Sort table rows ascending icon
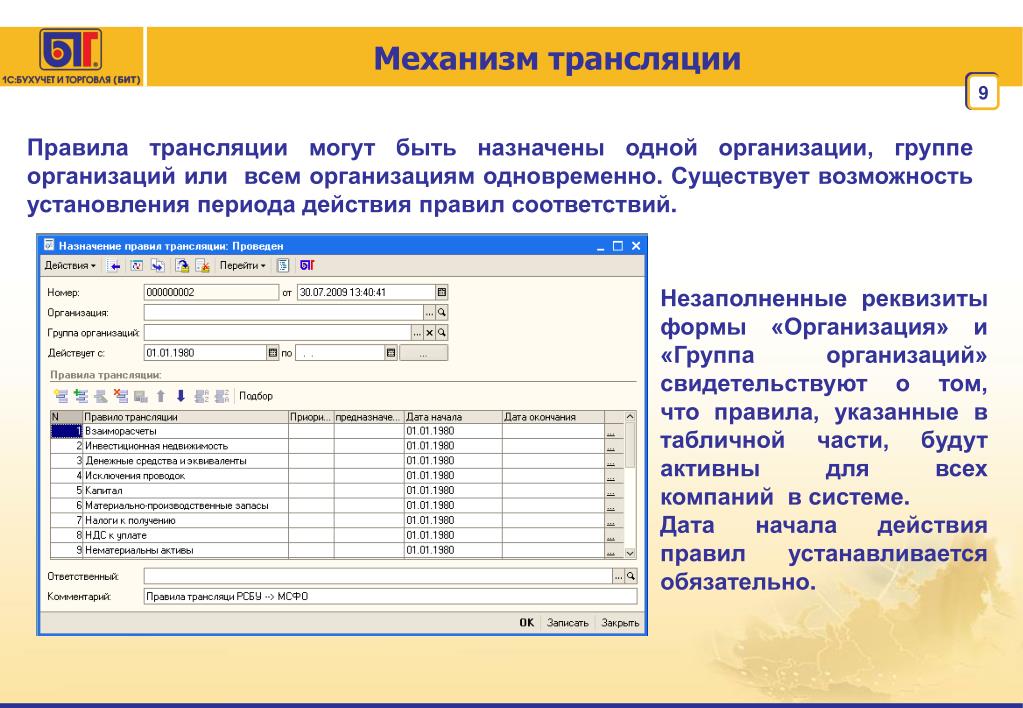The width and height of the screenshot is (1023, 708). pyautogui.click(x=202, y=396)
